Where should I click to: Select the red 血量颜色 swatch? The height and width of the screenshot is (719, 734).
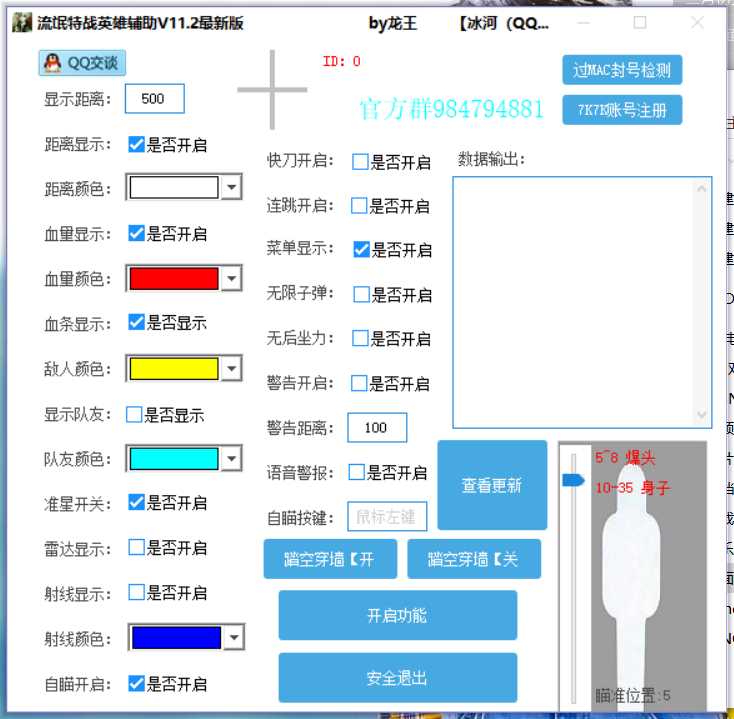(174, 279)
